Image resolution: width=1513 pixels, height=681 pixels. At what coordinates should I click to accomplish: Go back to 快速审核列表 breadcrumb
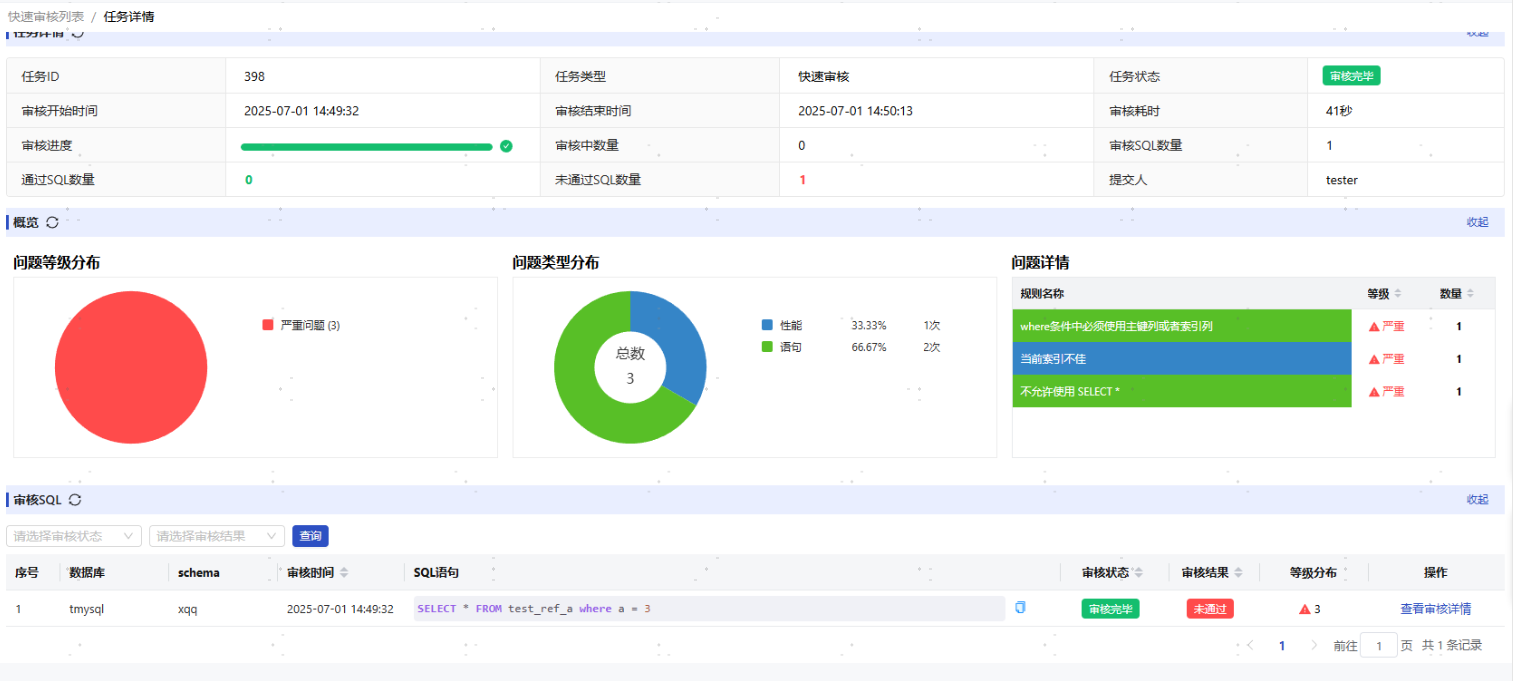click(x=46, y=16)
